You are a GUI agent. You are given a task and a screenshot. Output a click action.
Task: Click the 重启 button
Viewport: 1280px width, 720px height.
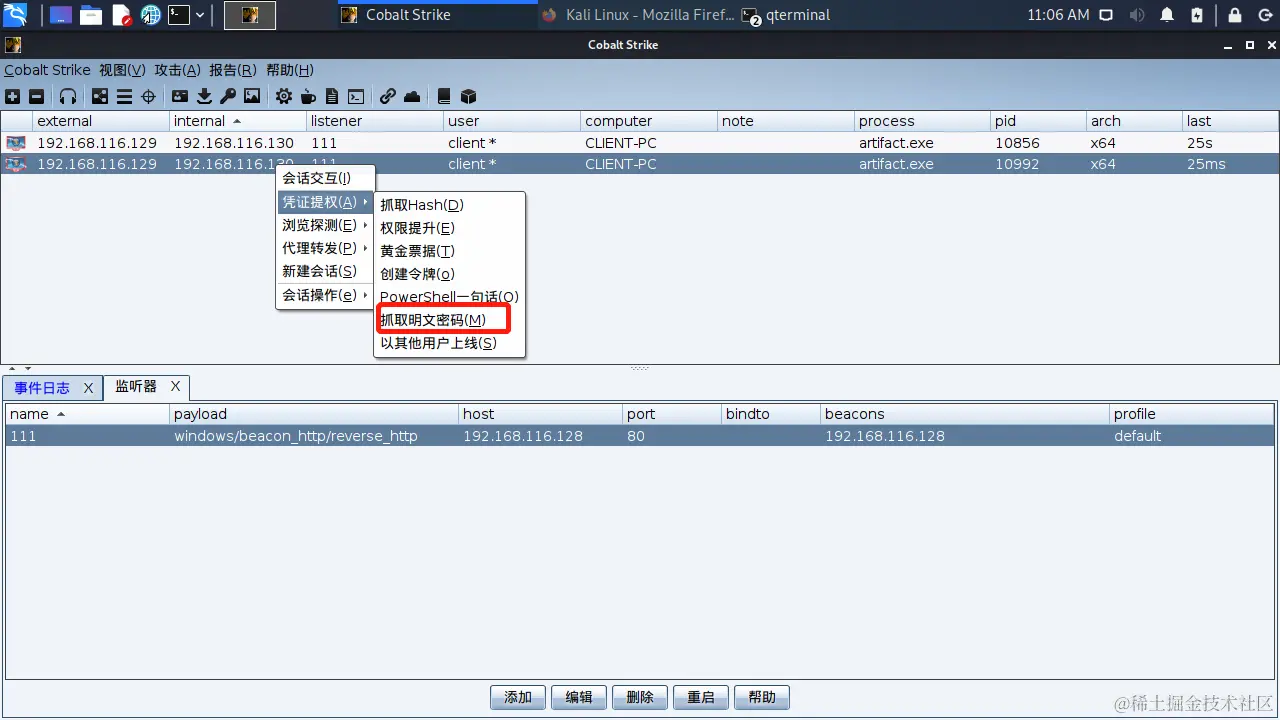click(701, 698)
